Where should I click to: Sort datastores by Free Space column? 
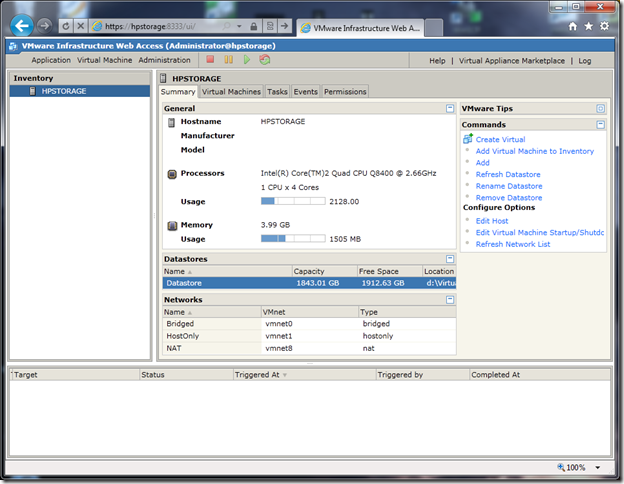[389, 271]
